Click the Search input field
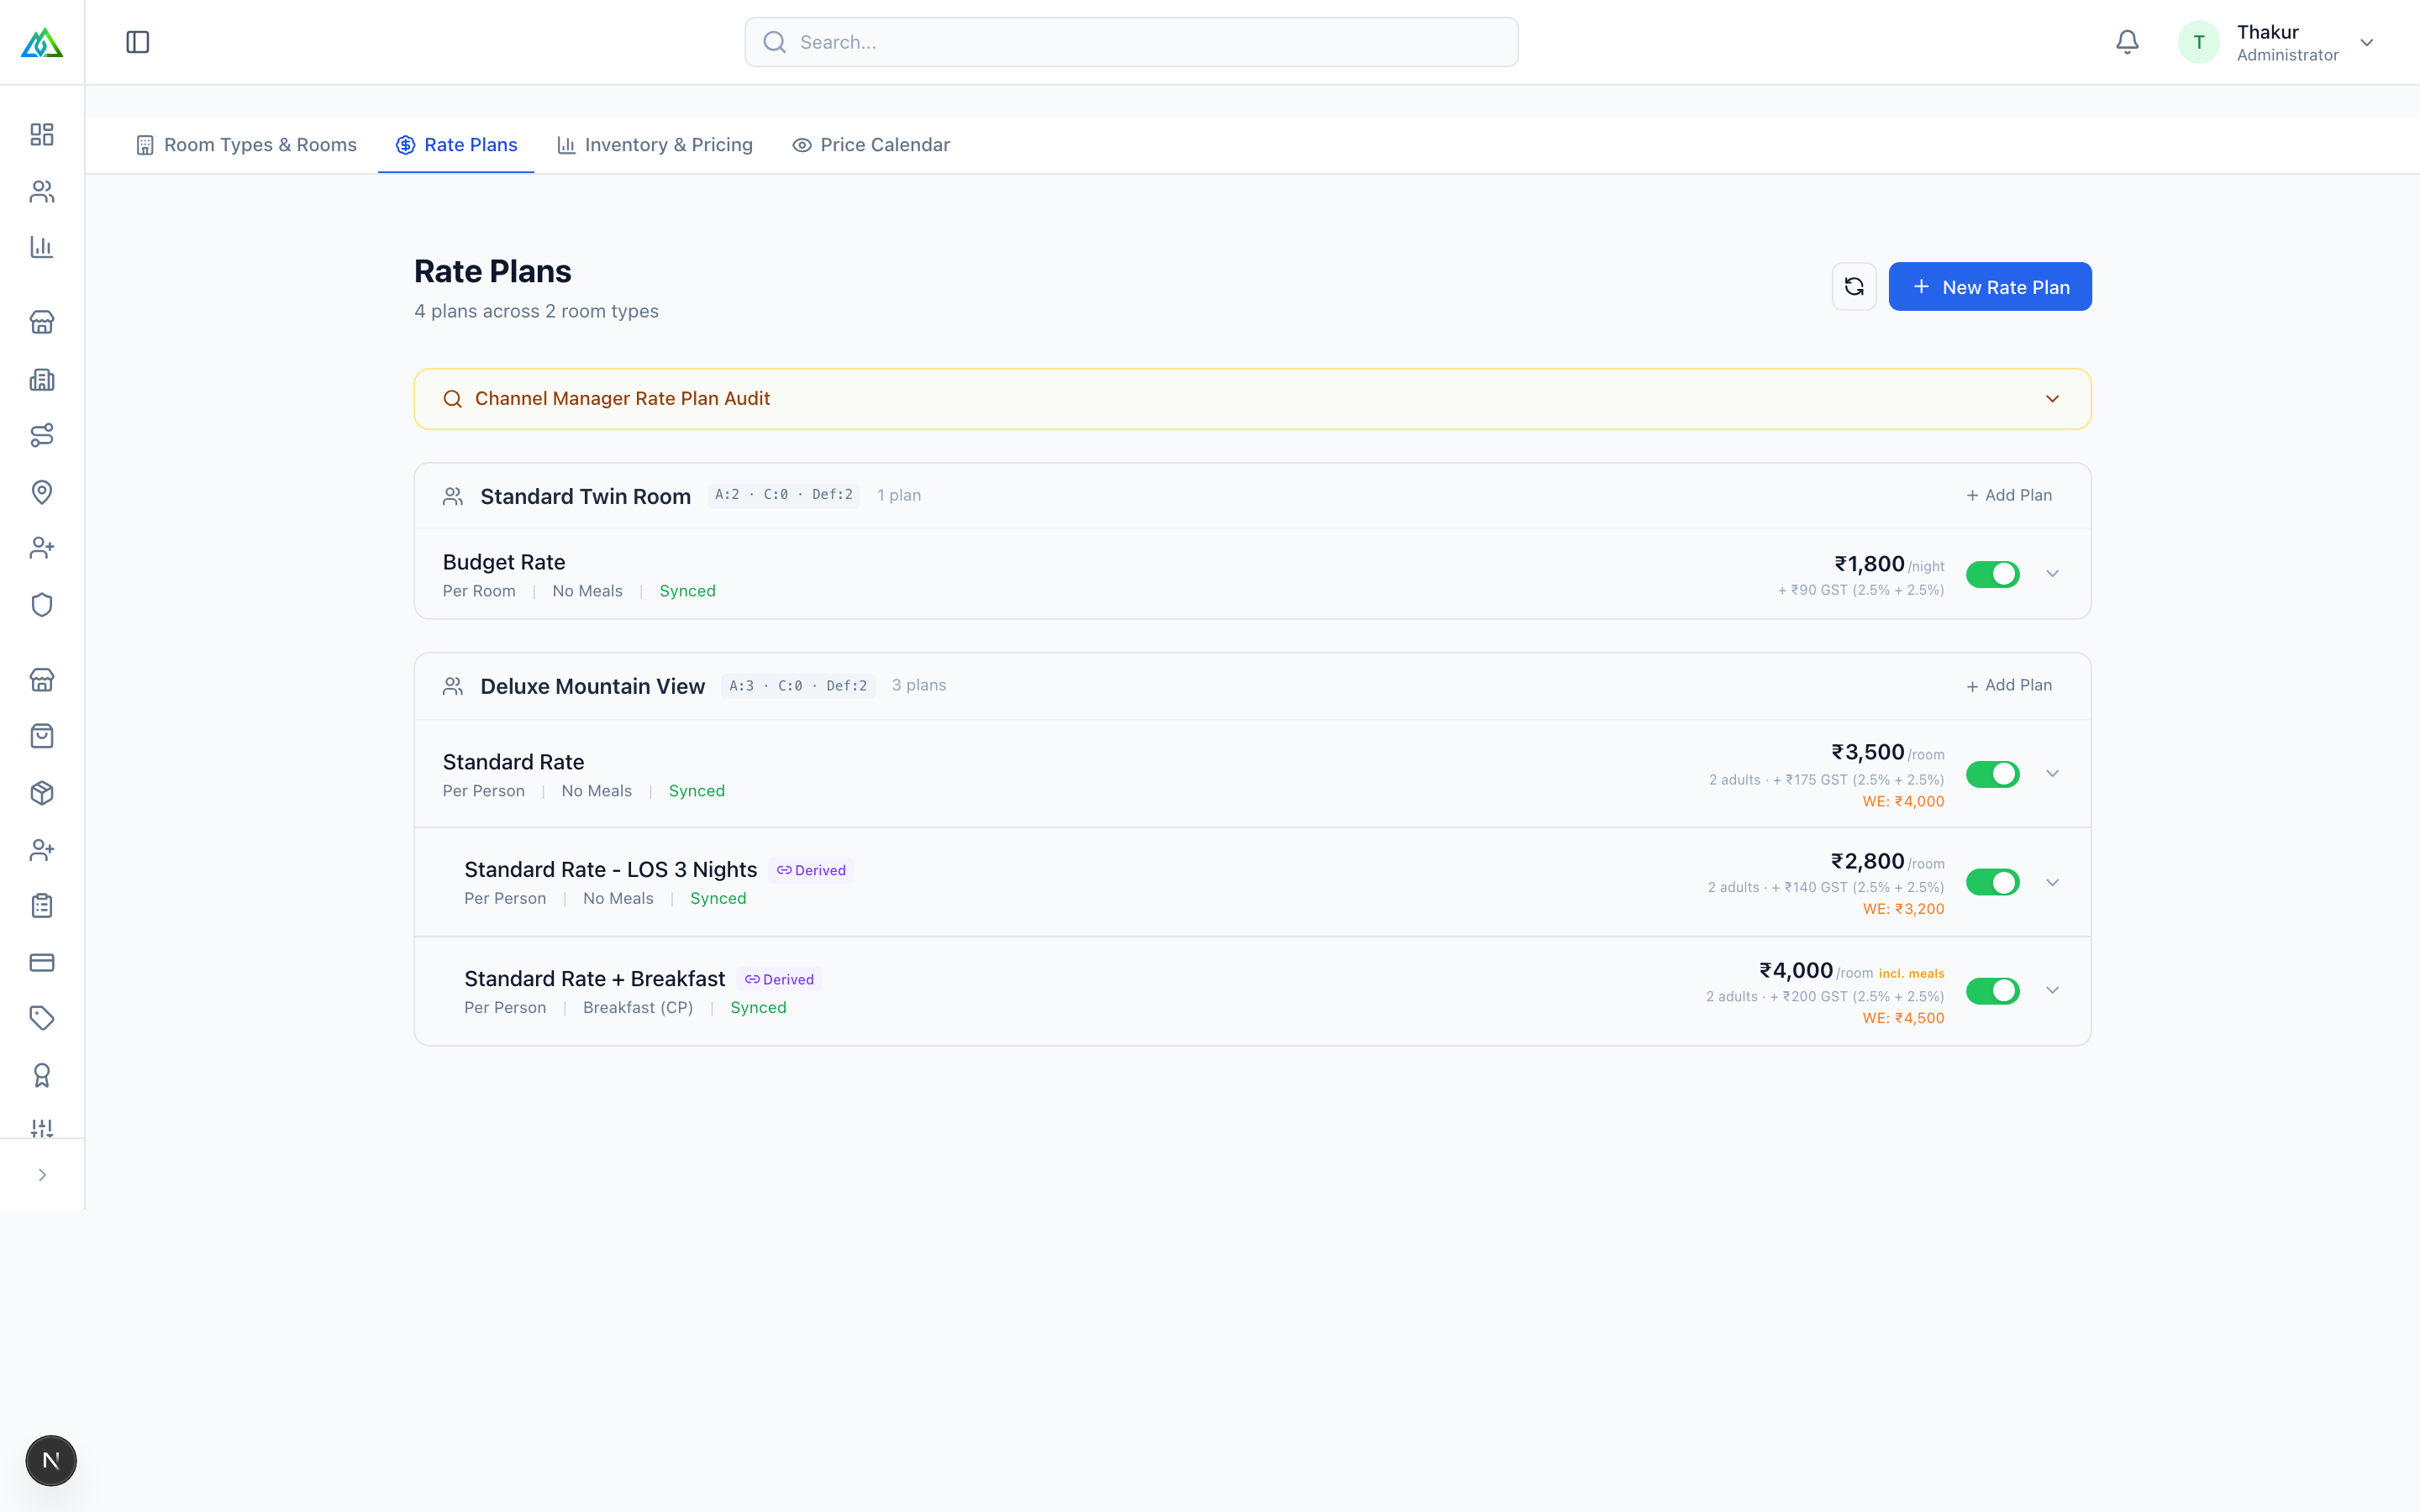Screen dimensions: 2420x1512 pyautogui.click(x=1131, y=42)
